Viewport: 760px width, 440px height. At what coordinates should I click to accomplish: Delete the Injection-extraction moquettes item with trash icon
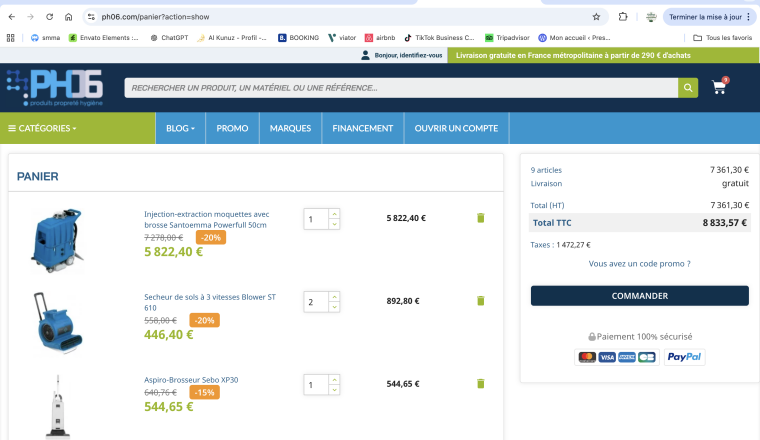(480, 218)
